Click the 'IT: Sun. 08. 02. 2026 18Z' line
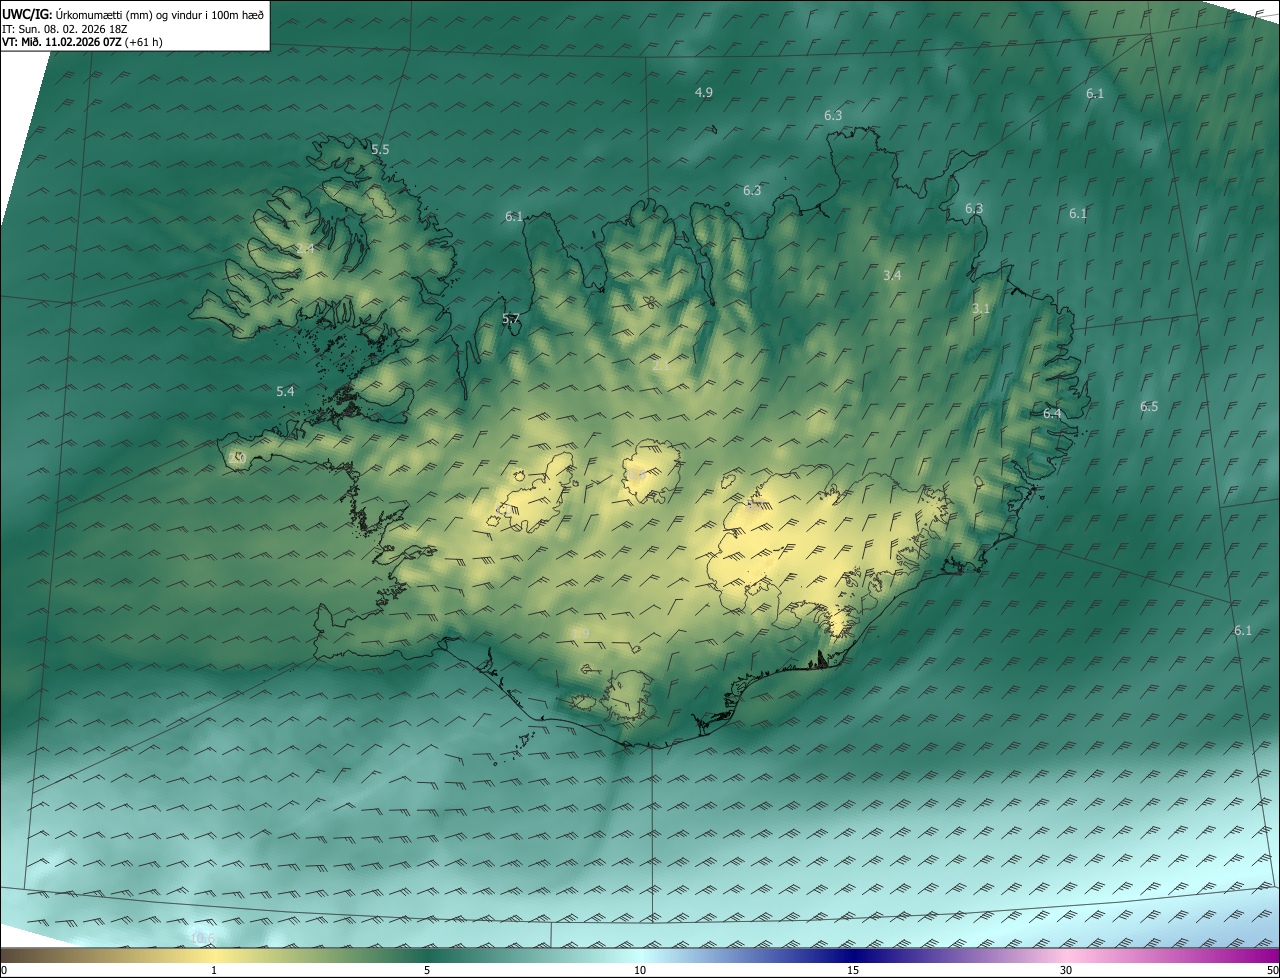 point(66,28)
